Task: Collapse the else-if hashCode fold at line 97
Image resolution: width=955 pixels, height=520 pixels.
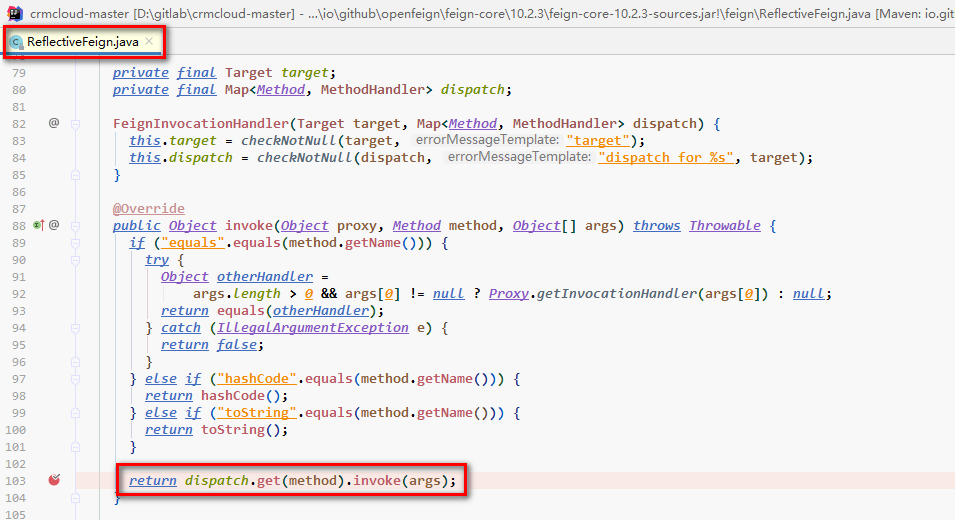Action: 76,379
